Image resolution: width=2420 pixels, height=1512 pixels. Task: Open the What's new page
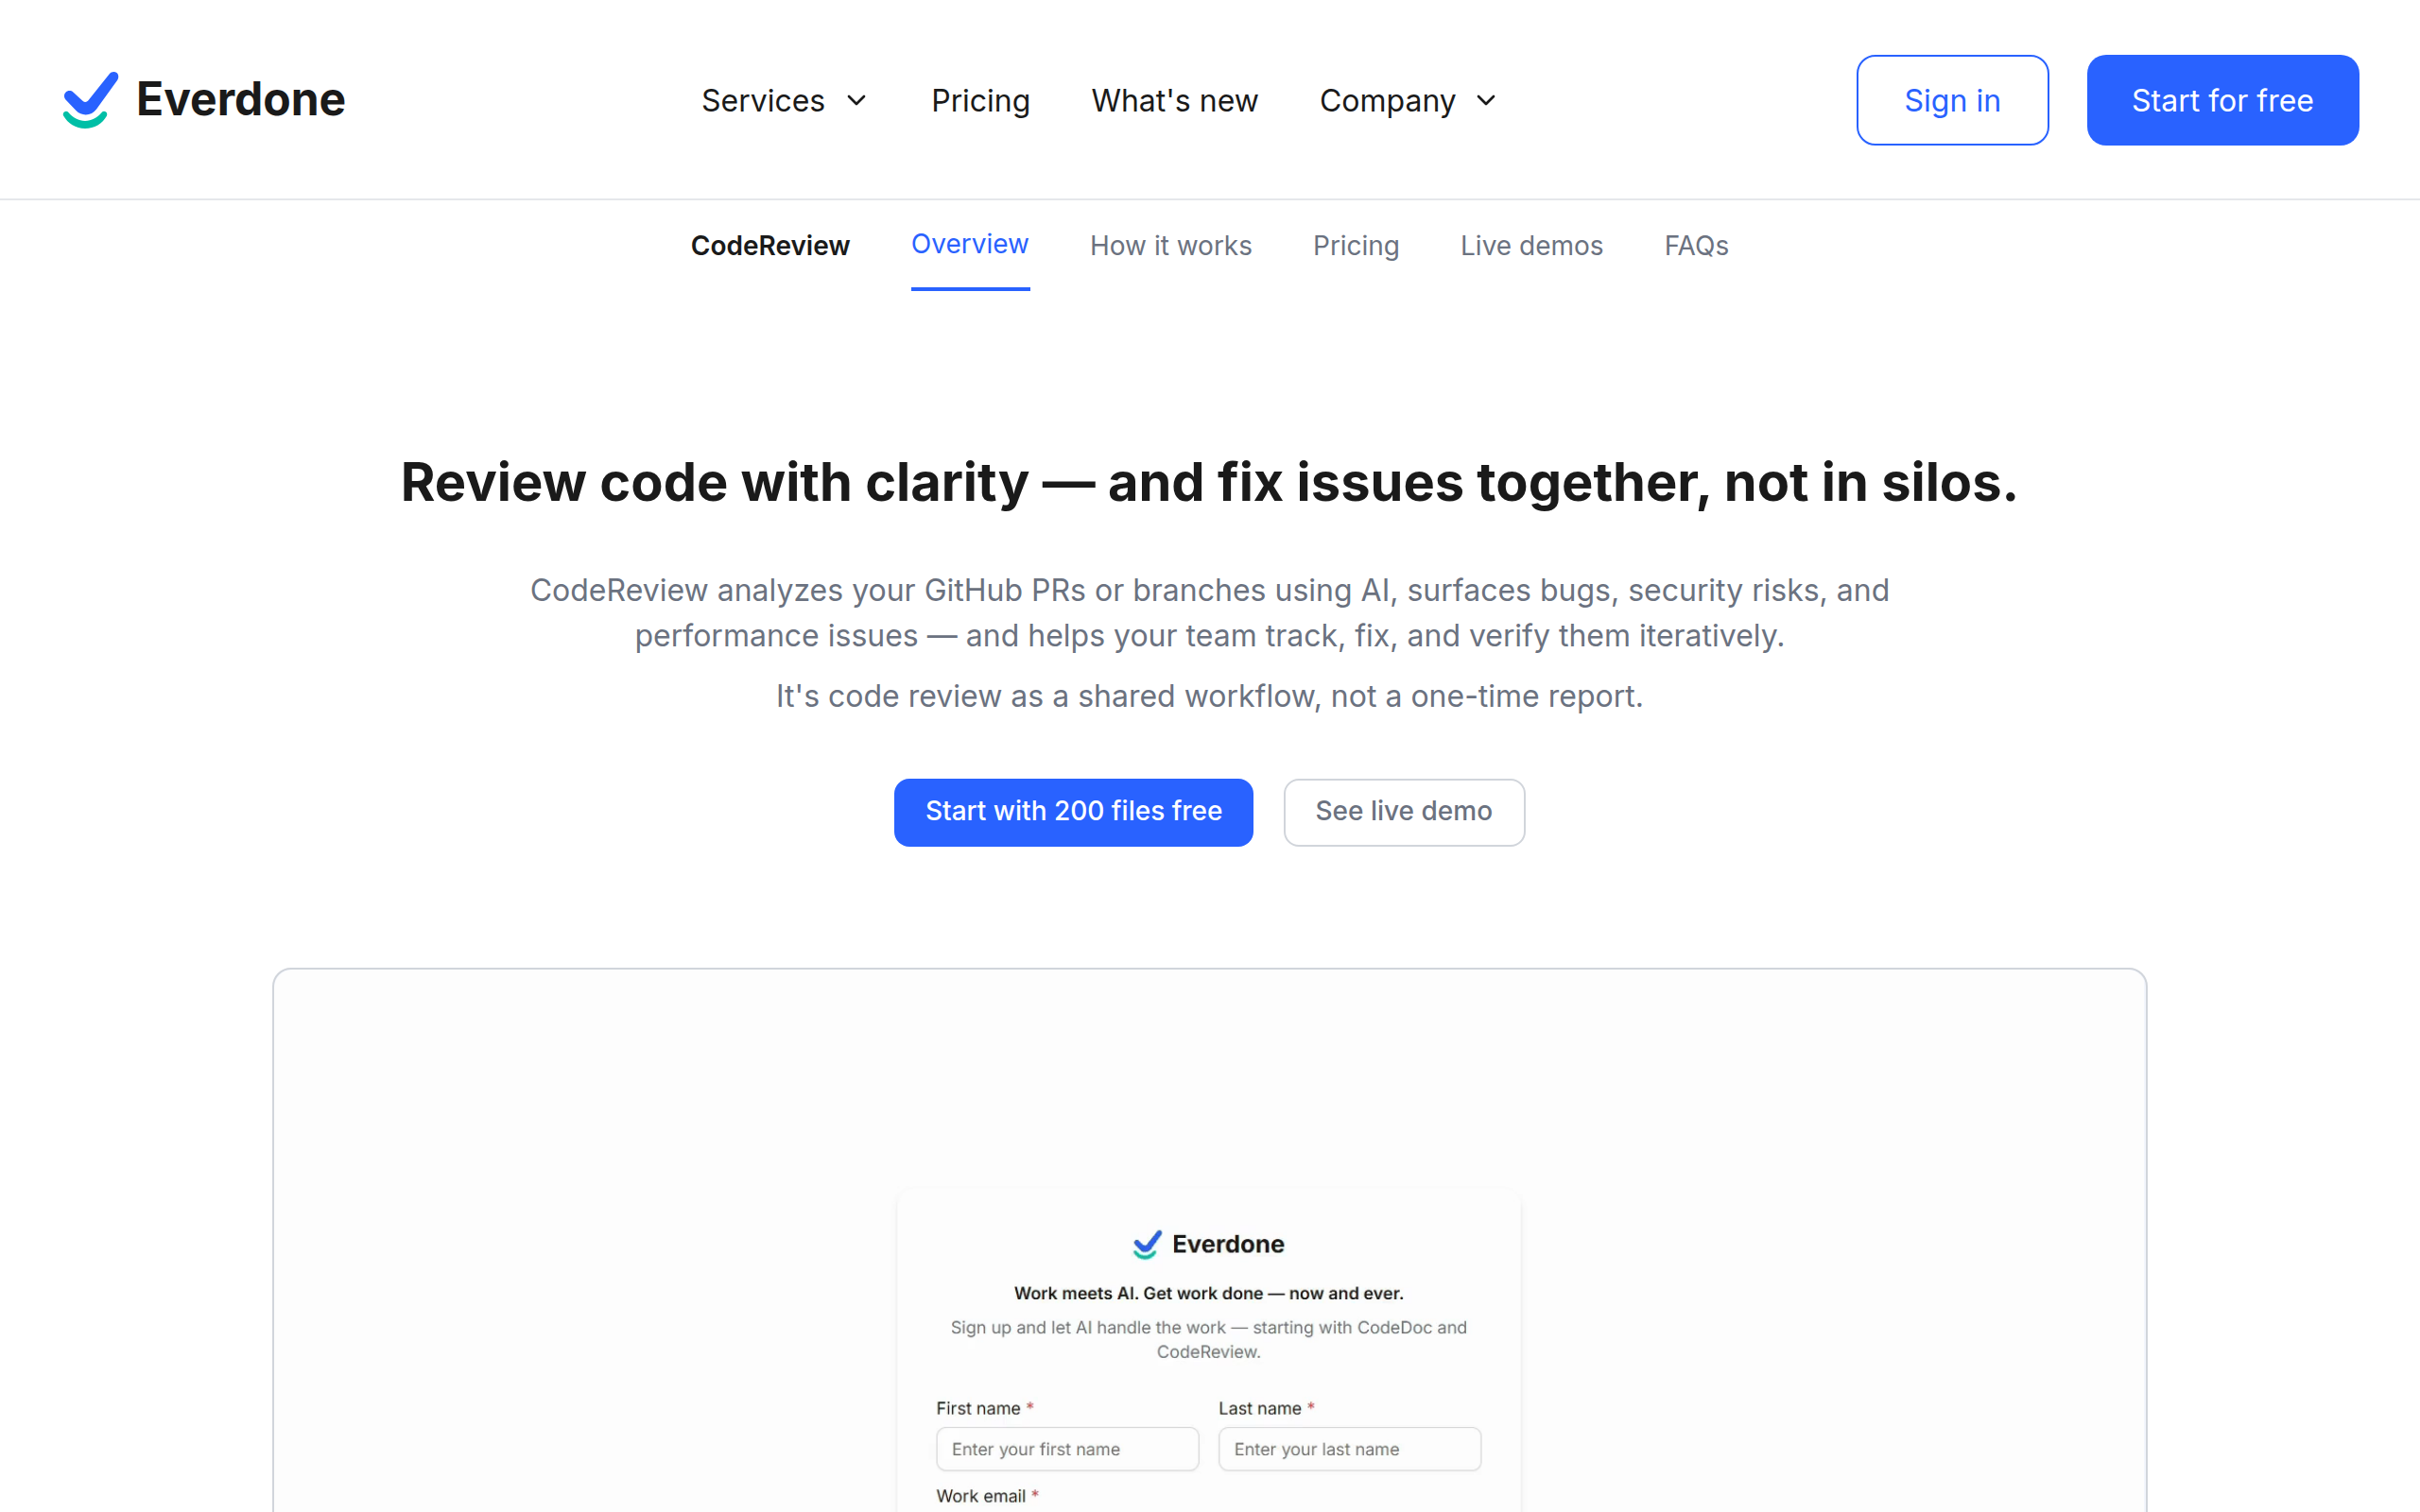click(x=1174, y=101)
